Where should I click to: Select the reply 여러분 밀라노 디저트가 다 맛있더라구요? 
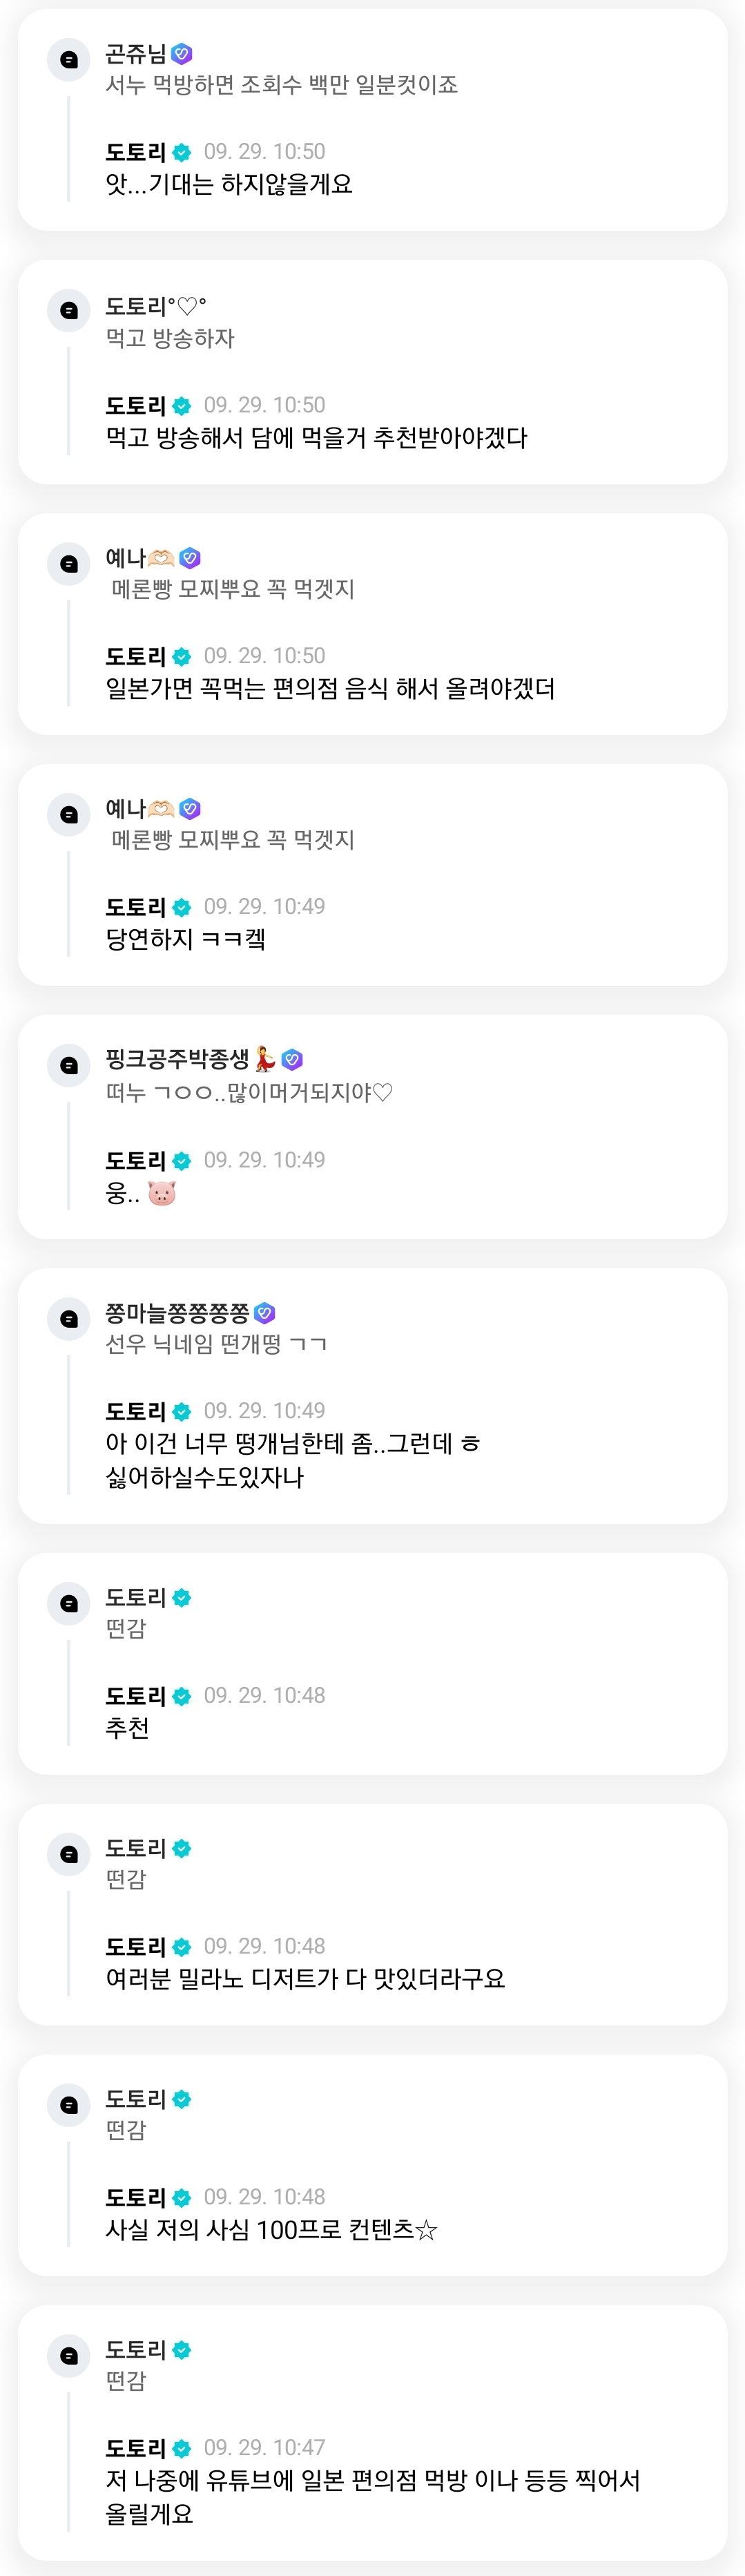tap(305, 1979)
